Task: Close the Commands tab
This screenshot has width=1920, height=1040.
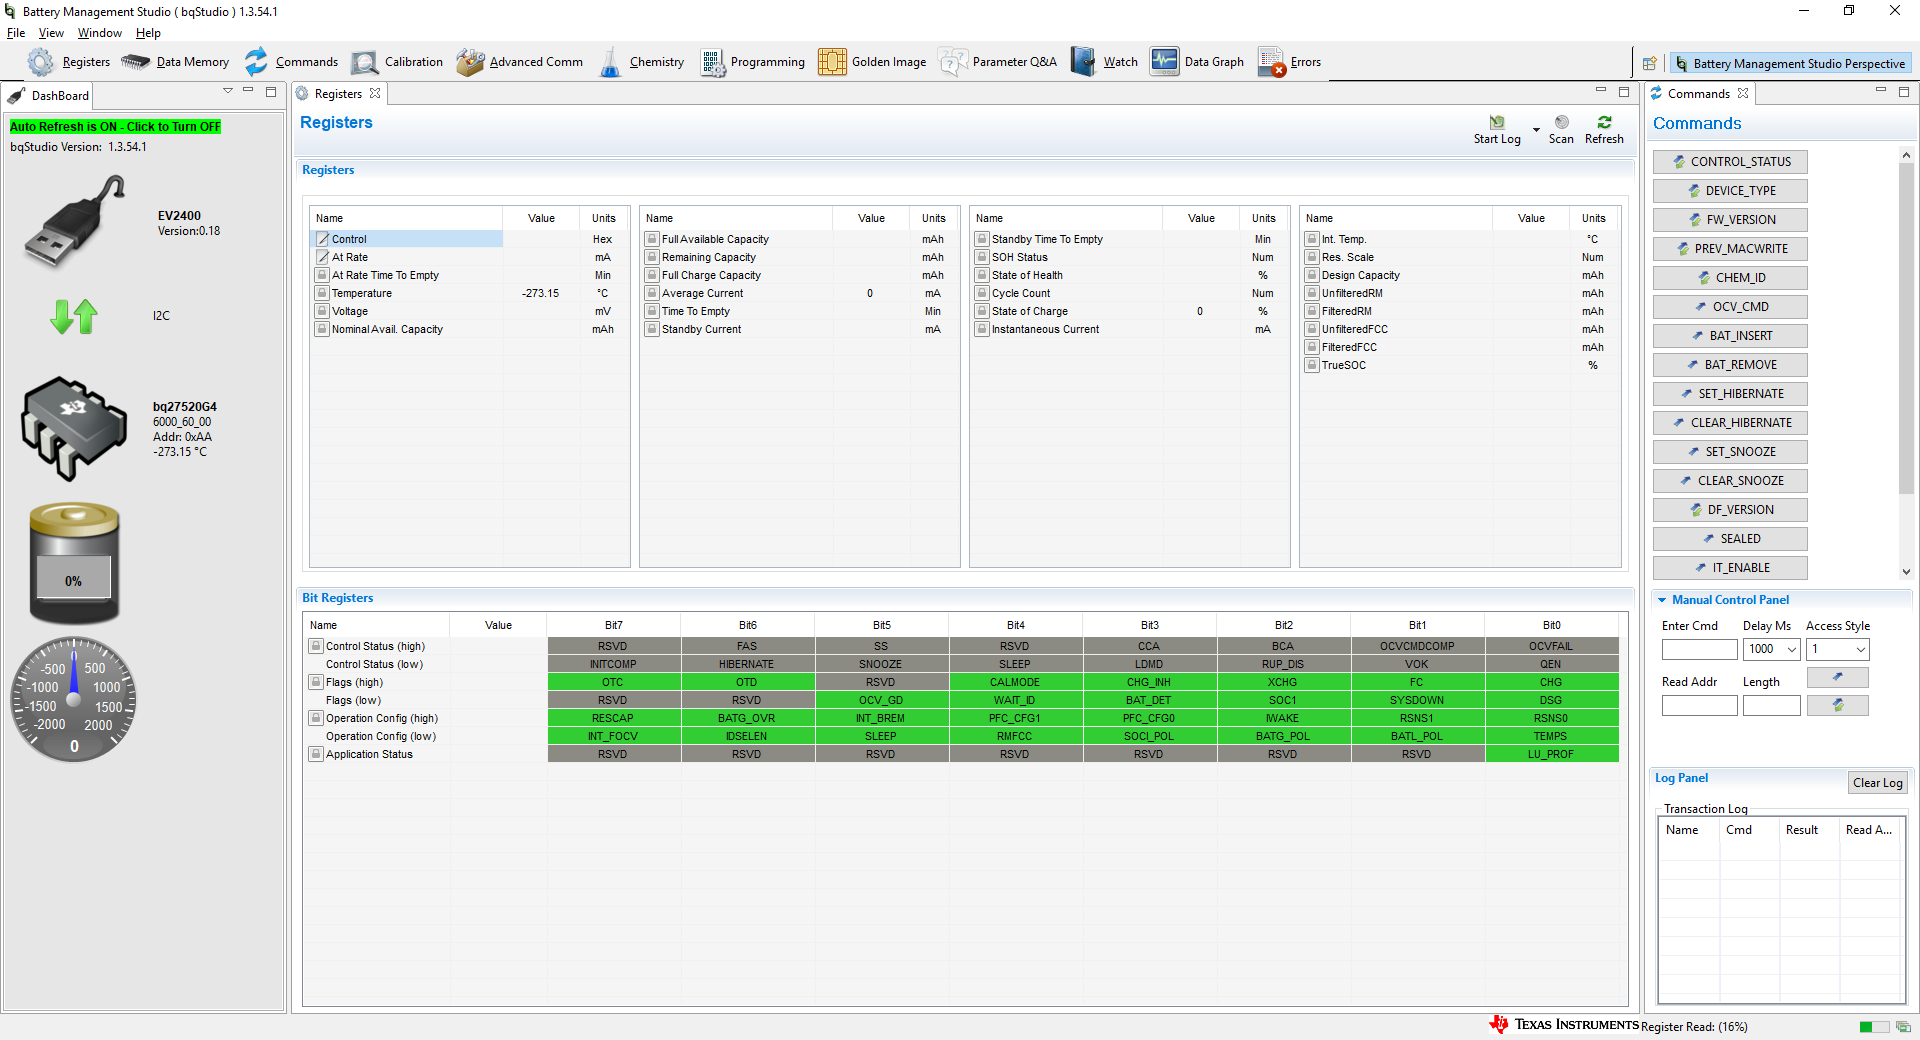Action: (x=1743, y=93)
